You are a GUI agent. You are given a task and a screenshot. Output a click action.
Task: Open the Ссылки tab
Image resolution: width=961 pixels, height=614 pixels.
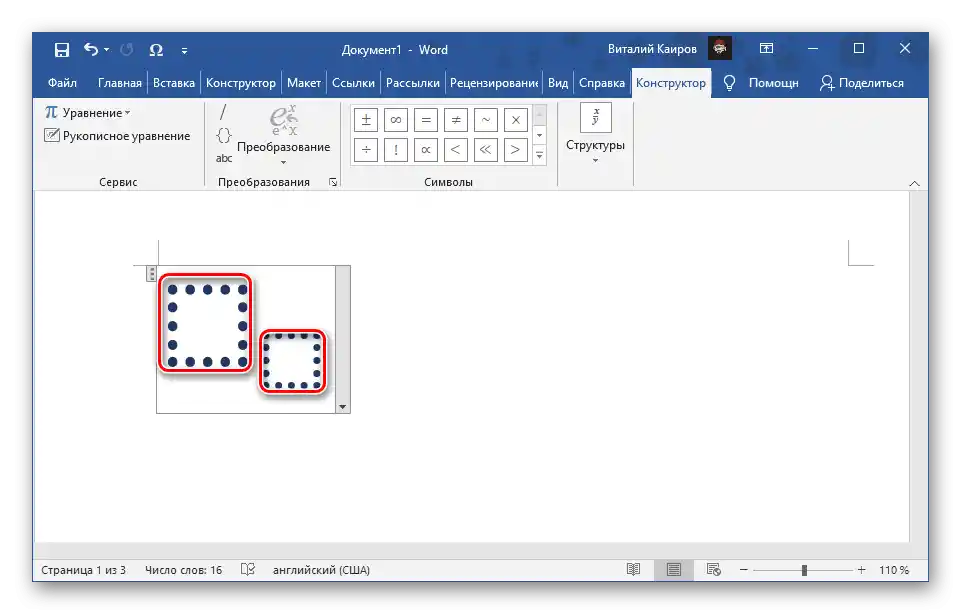(x=353, y=83)
